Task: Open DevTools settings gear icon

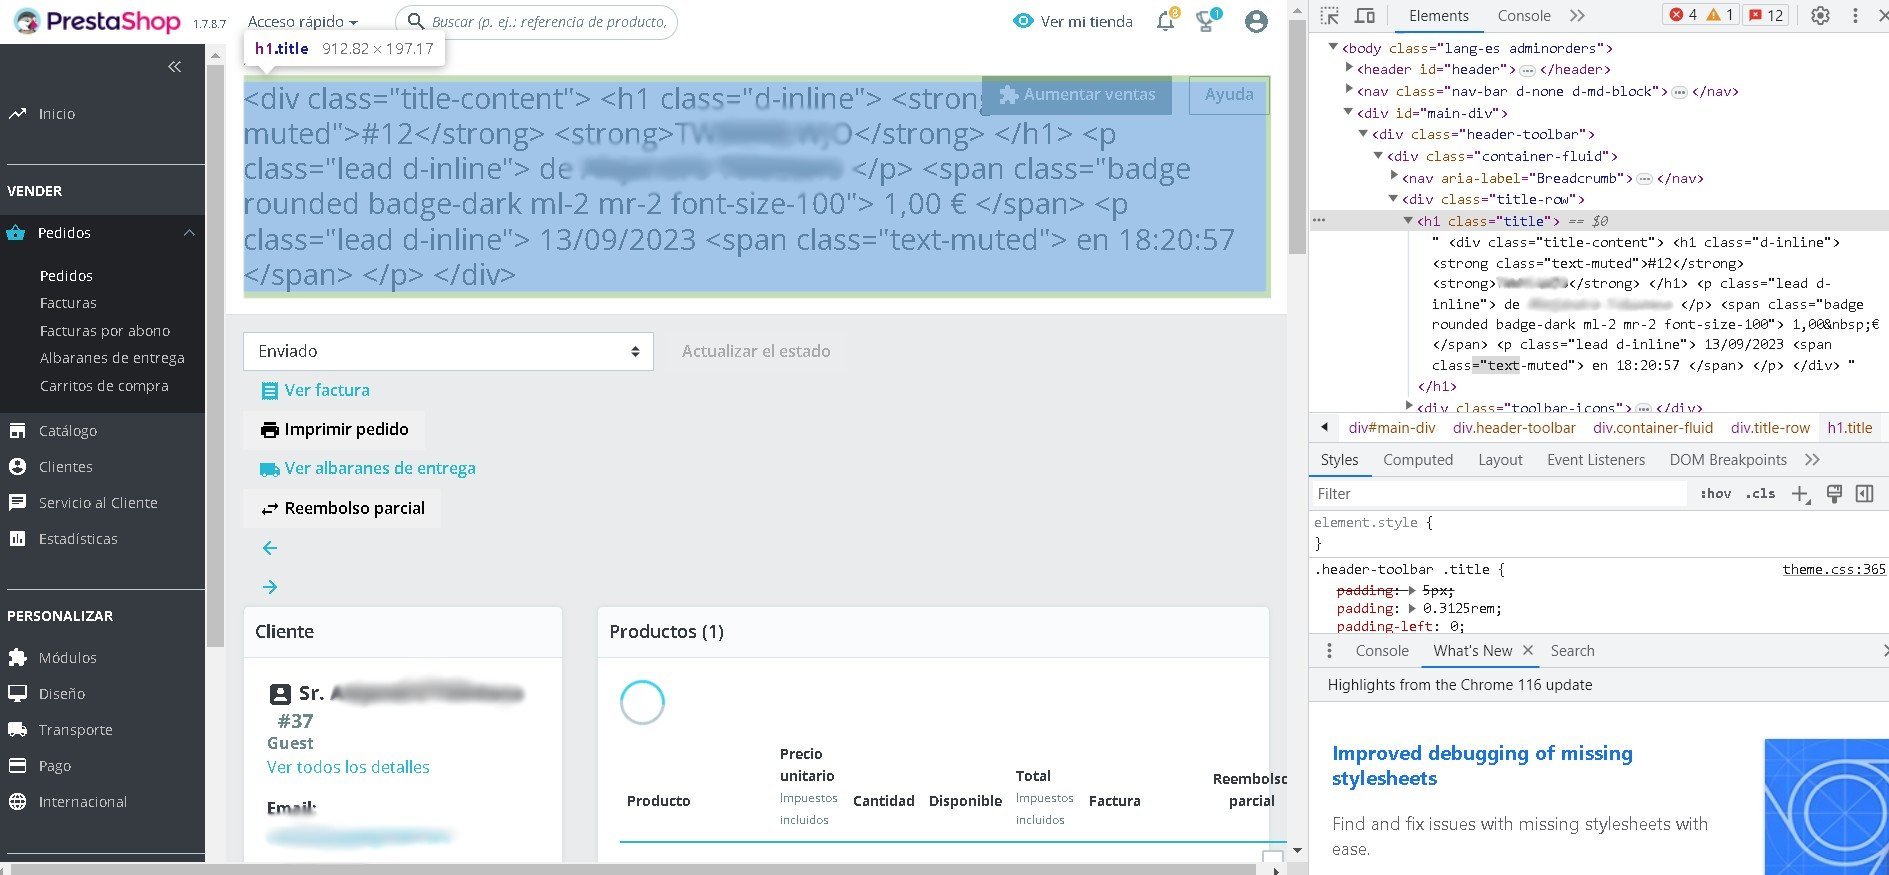Action: tap(1820, 16)
